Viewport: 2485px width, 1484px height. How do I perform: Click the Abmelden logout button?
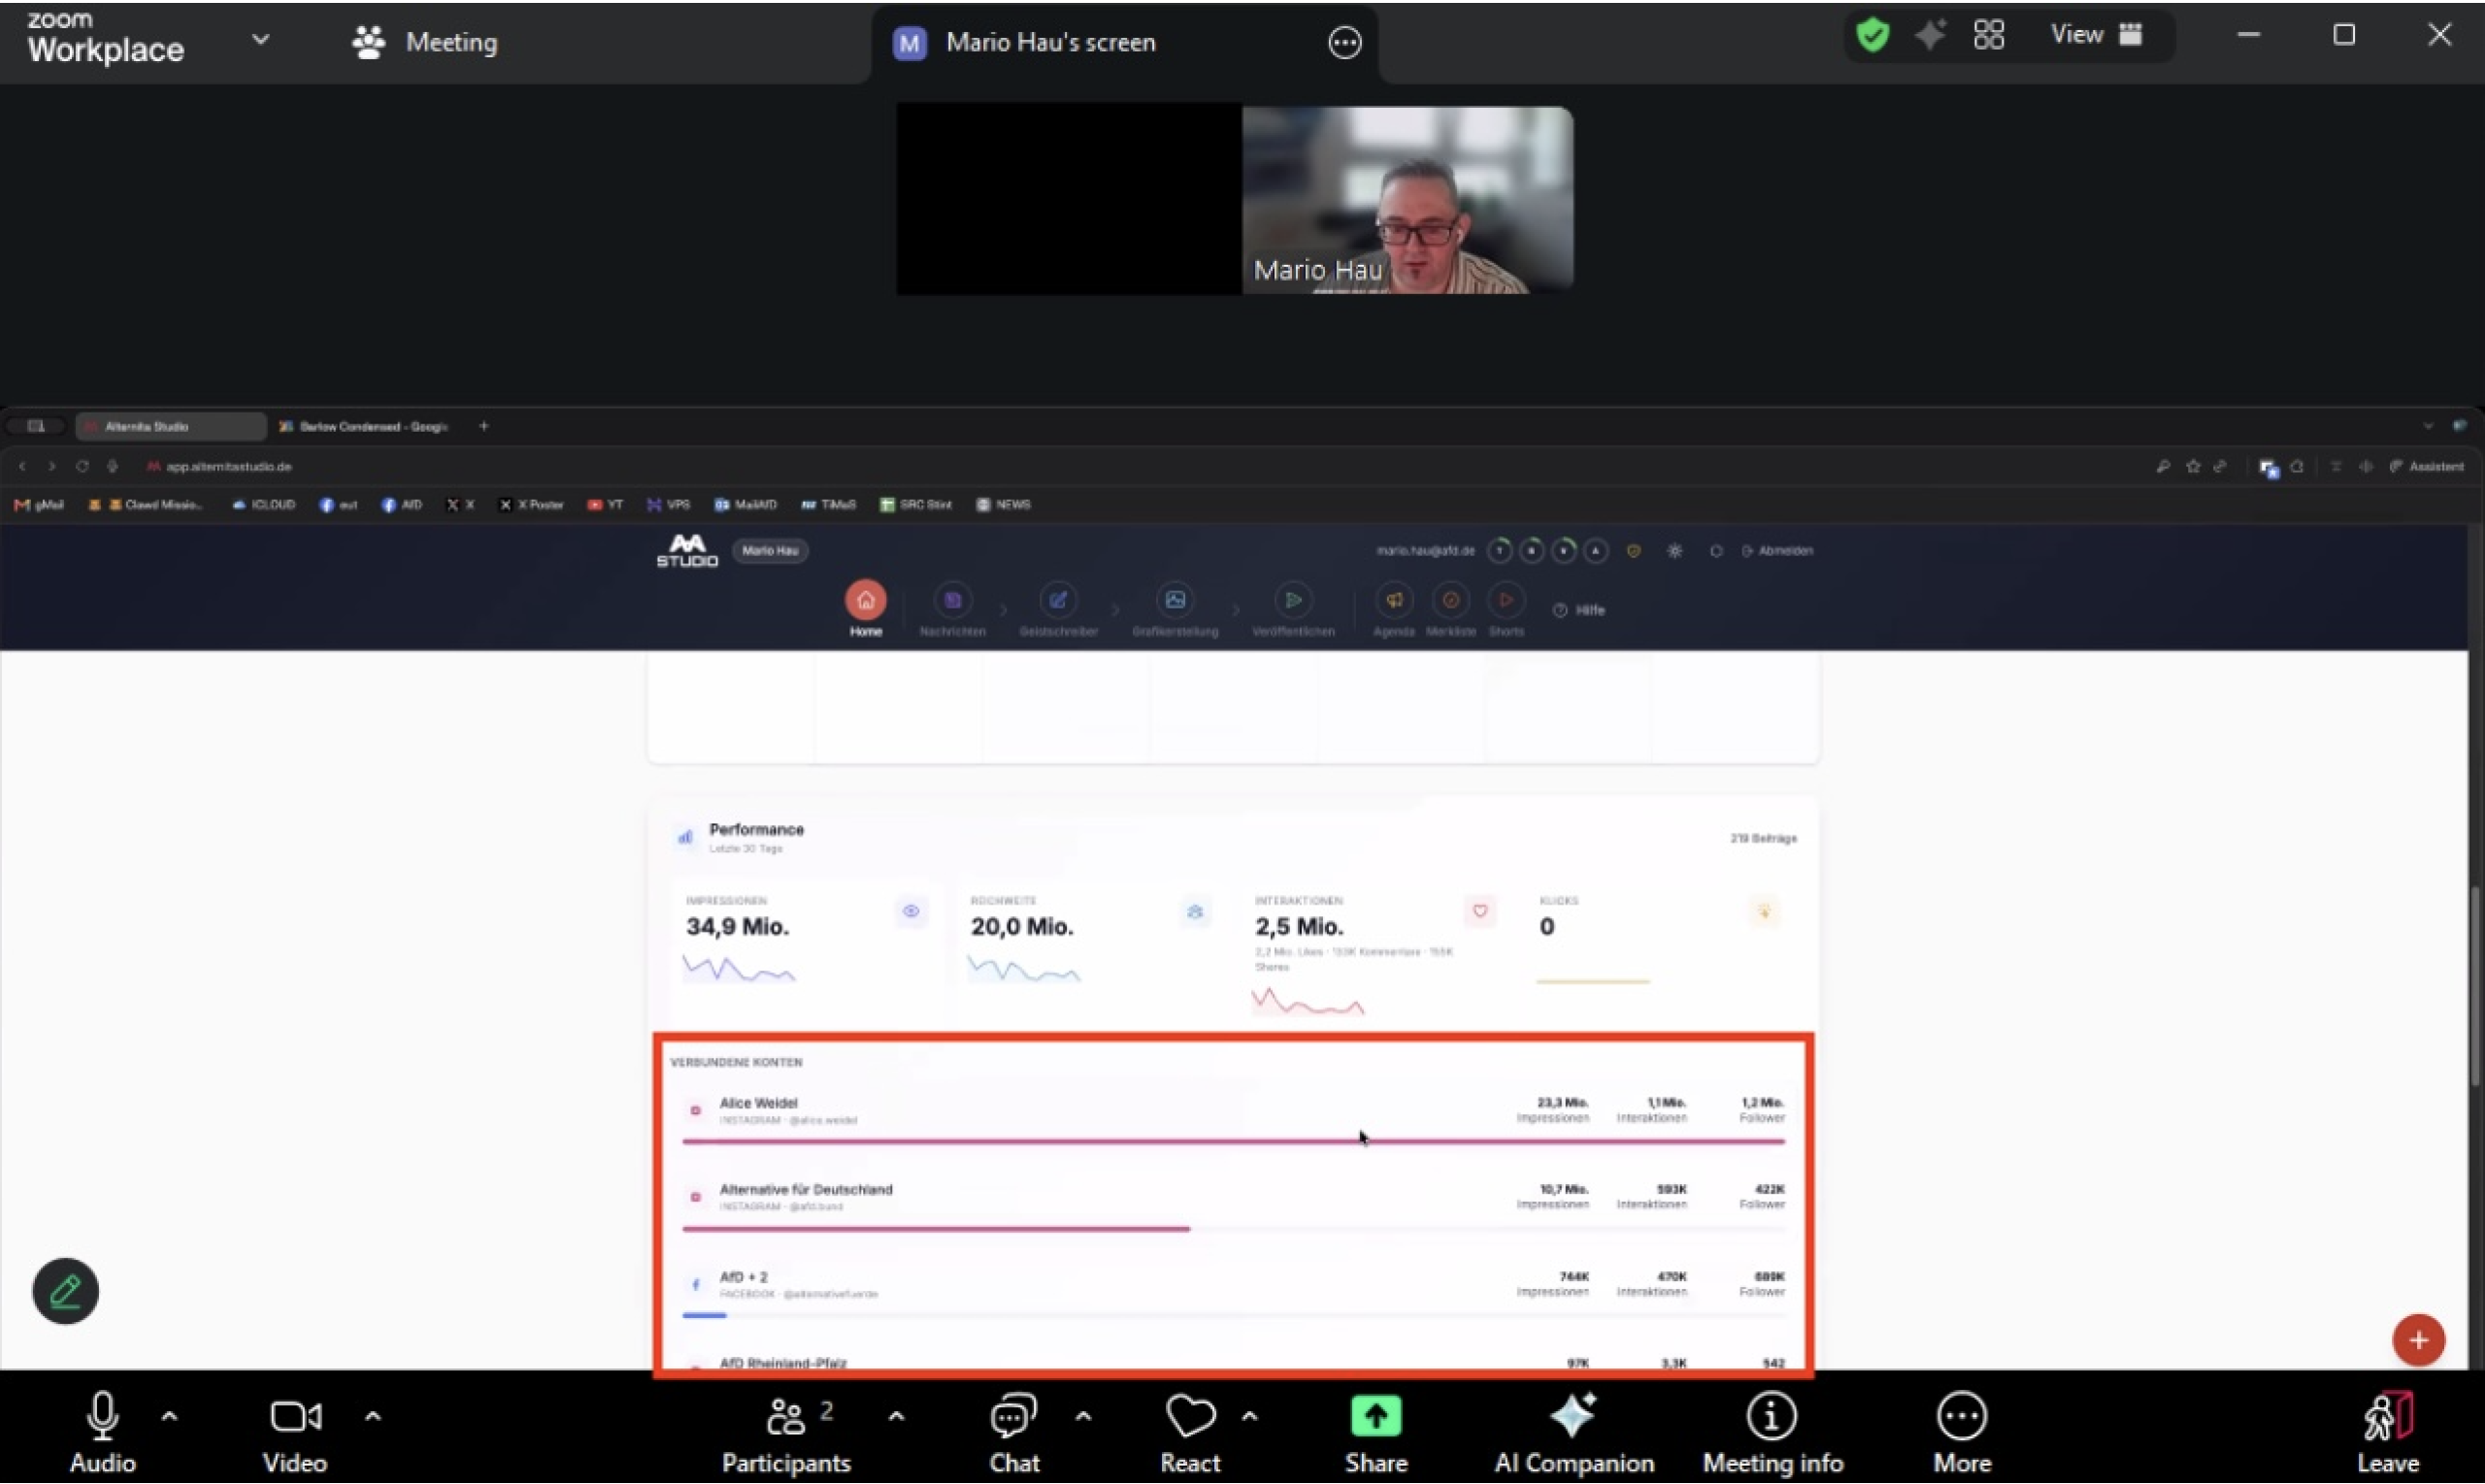[1777, 551]
